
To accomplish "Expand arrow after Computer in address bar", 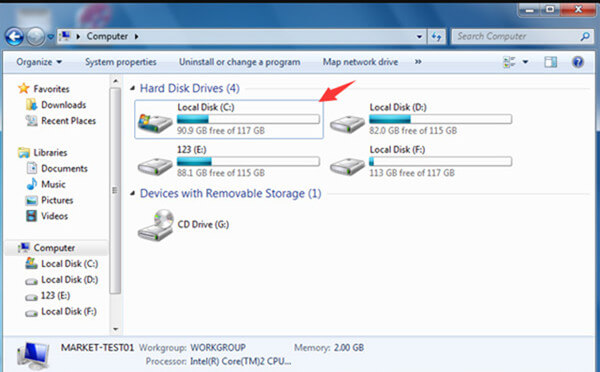I will (x=137, y=37).
